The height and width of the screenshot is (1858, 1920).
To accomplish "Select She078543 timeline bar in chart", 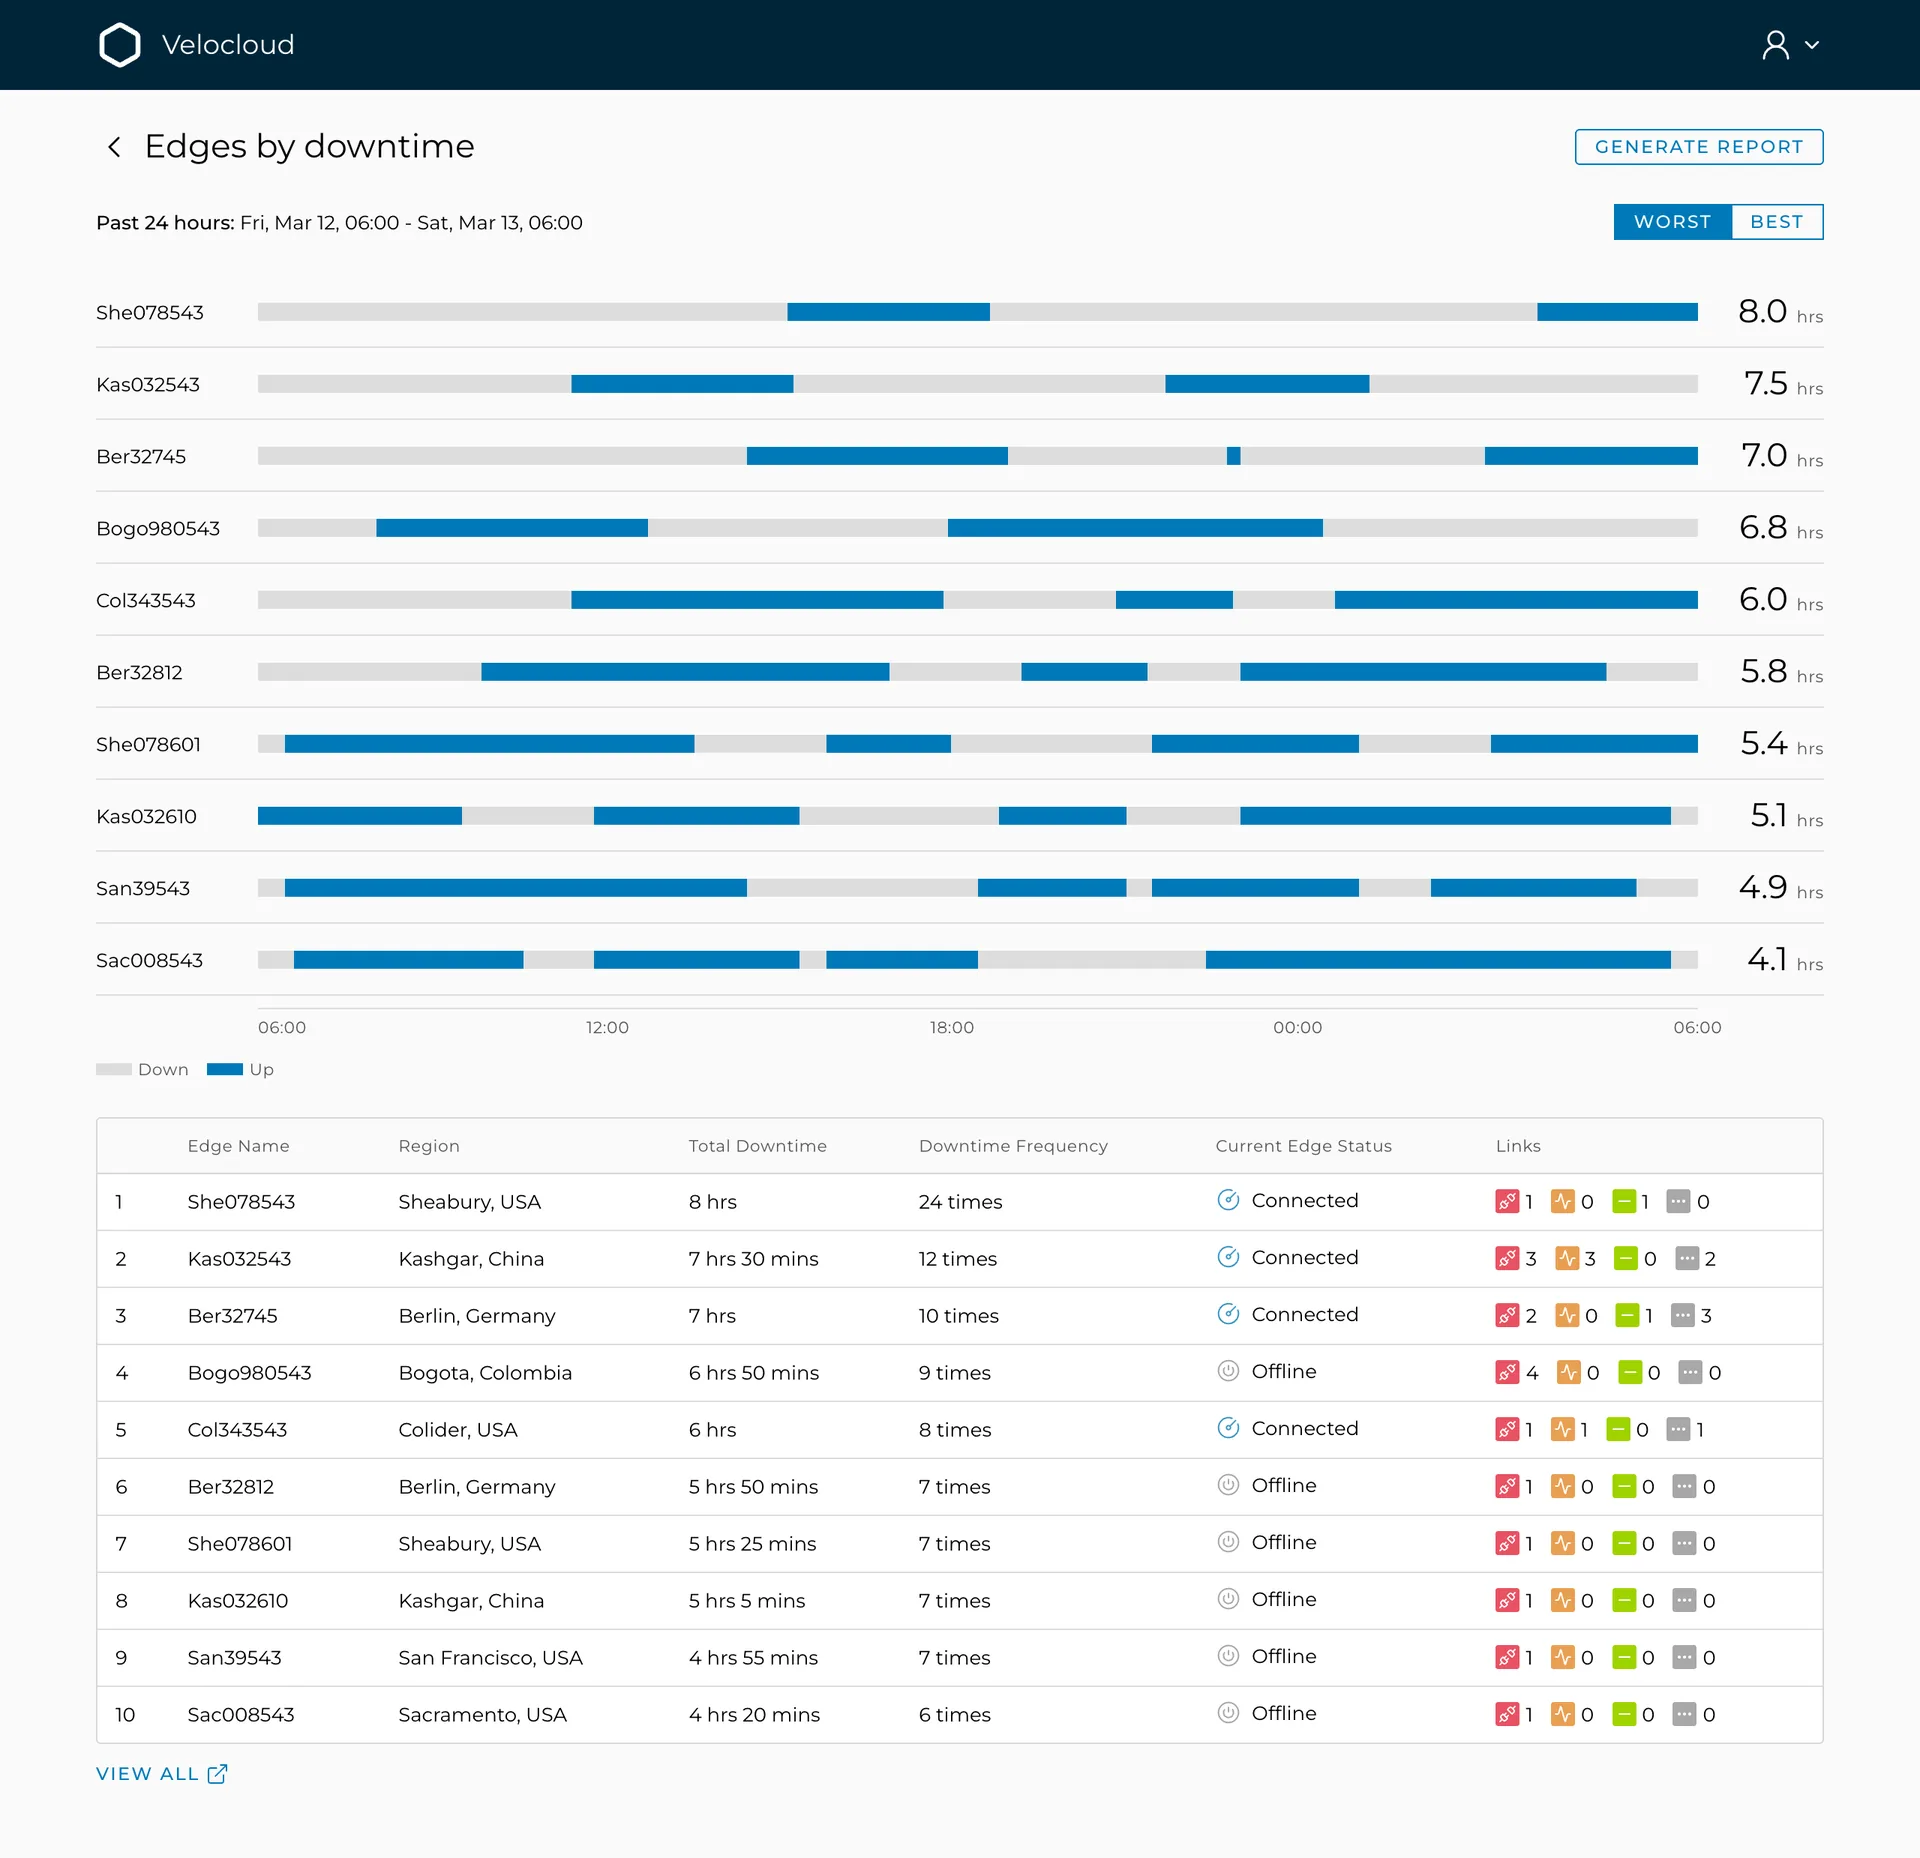I will [x=978, y=312].
